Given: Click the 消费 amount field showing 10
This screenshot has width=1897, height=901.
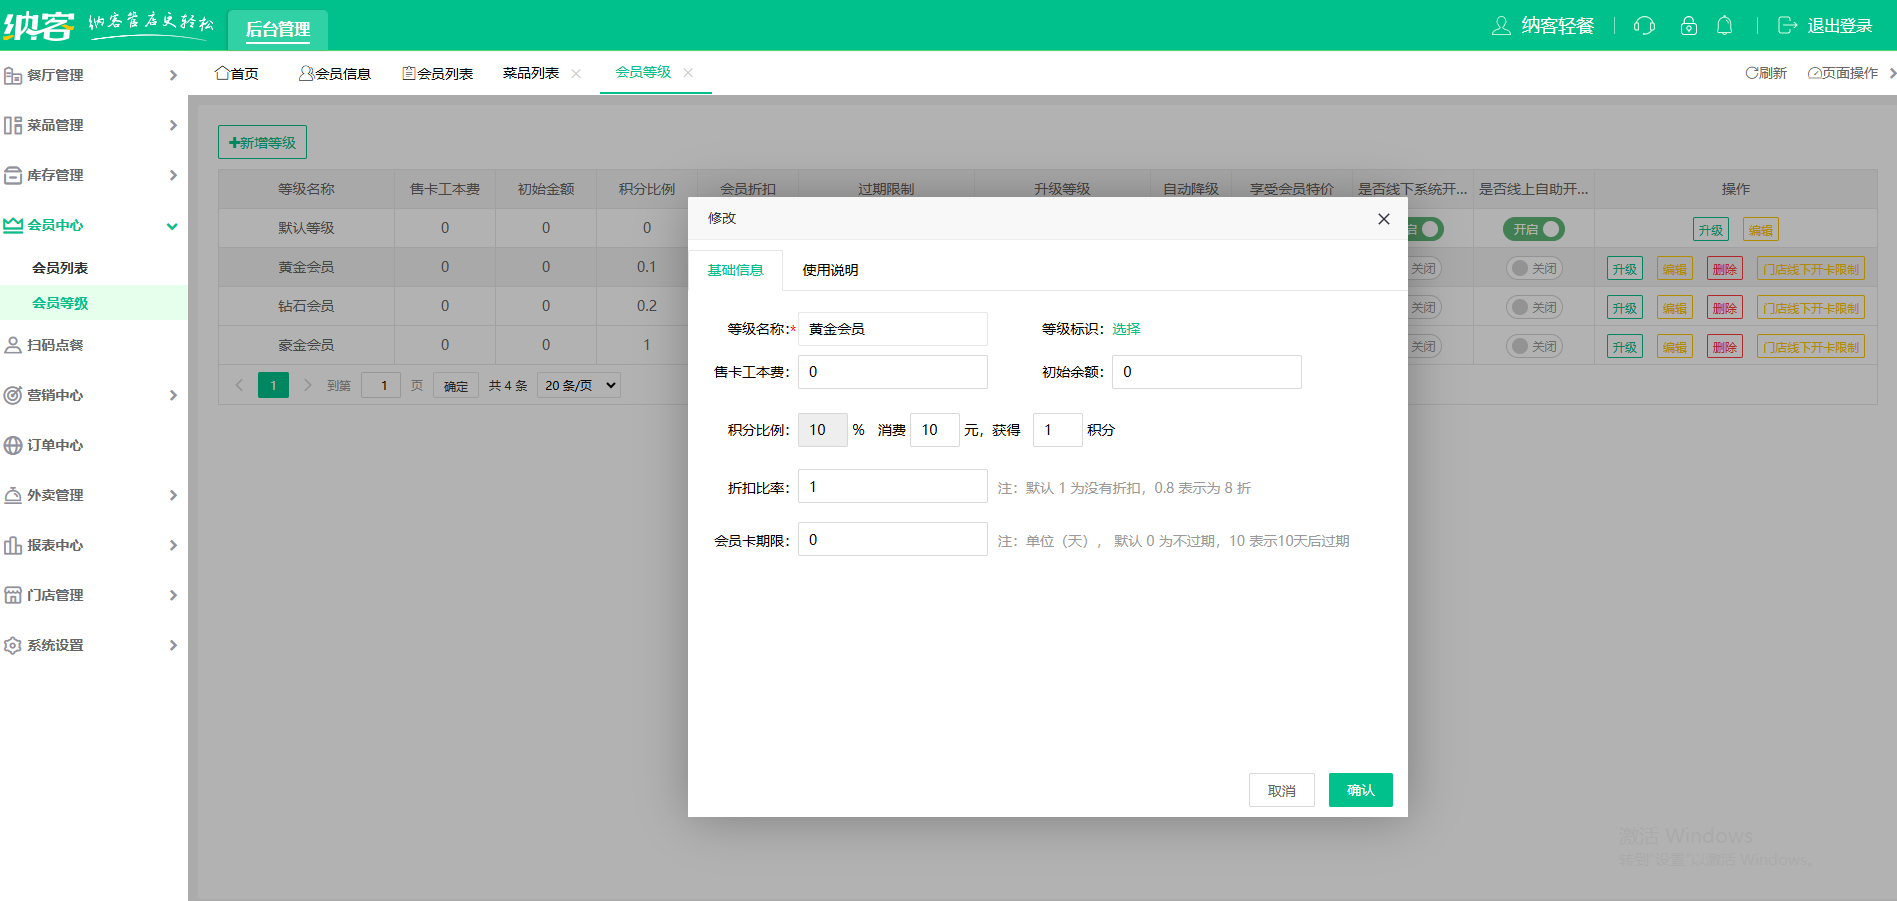Looking at the screenshot, I should pyautogui.click(x=934, y=430).
